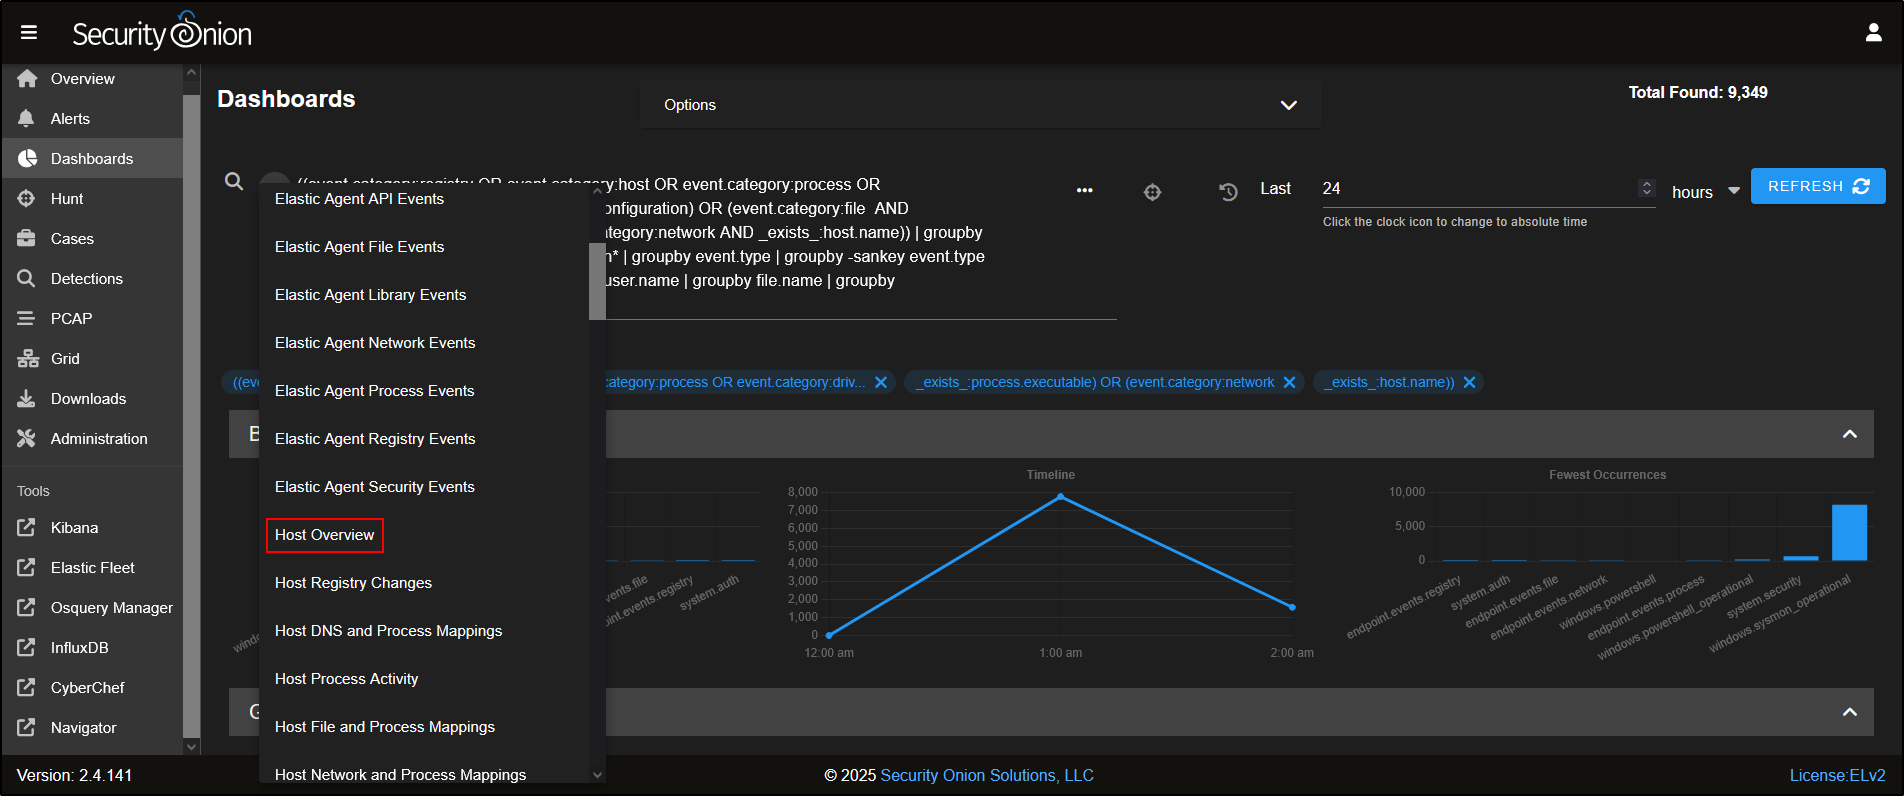Click the query search magnifier icon
The width and height of the screenshot is (1904, 796).
click(x=234, y=181)
